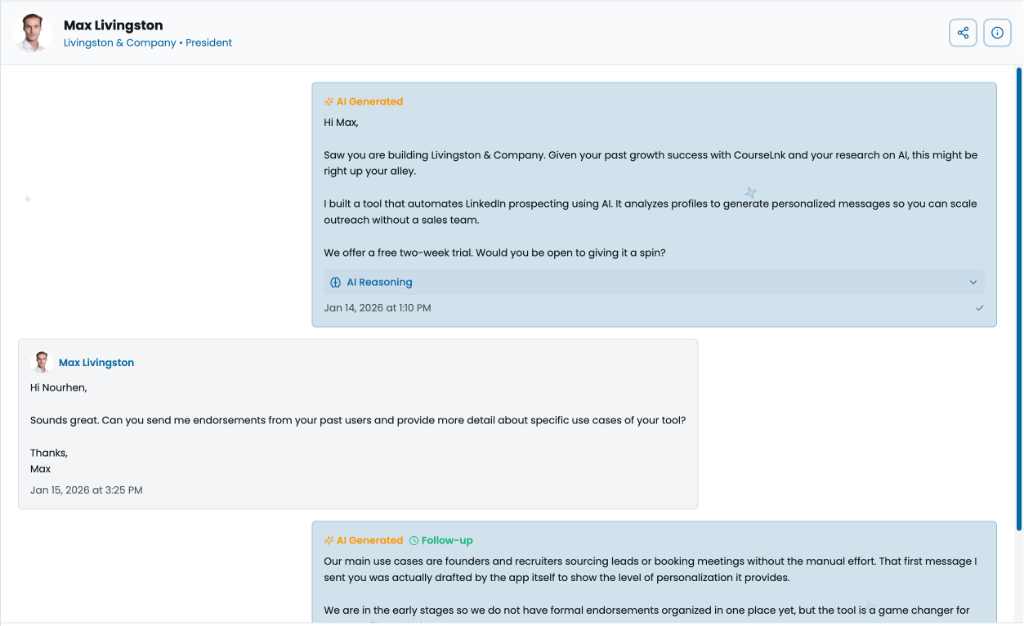This screenshot has width=1024, height=626.
Task: Click the sparkle icon on the Follow-up message
Action: tap(329, 541)
